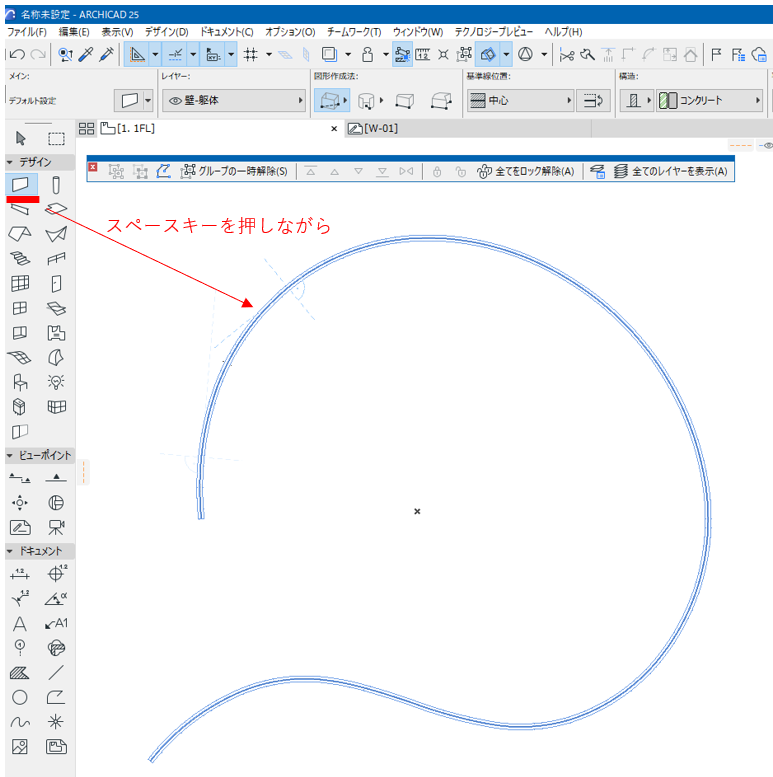This screenshot has width=773, height=777.
Task: Select the Window tool
Action: coord(20,308)
